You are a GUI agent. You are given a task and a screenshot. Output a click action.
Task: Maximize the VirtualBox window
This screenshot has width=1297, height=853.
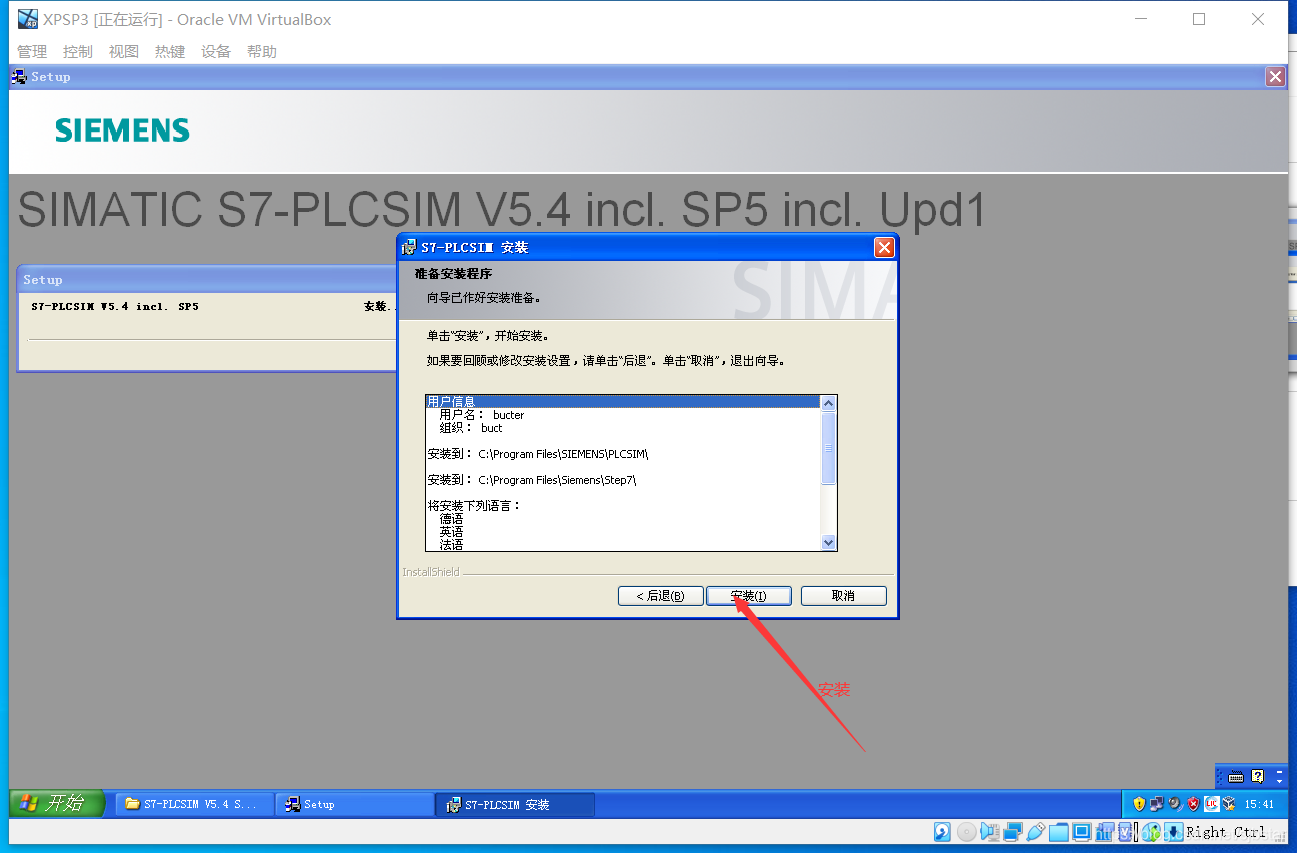point(1199,19)
